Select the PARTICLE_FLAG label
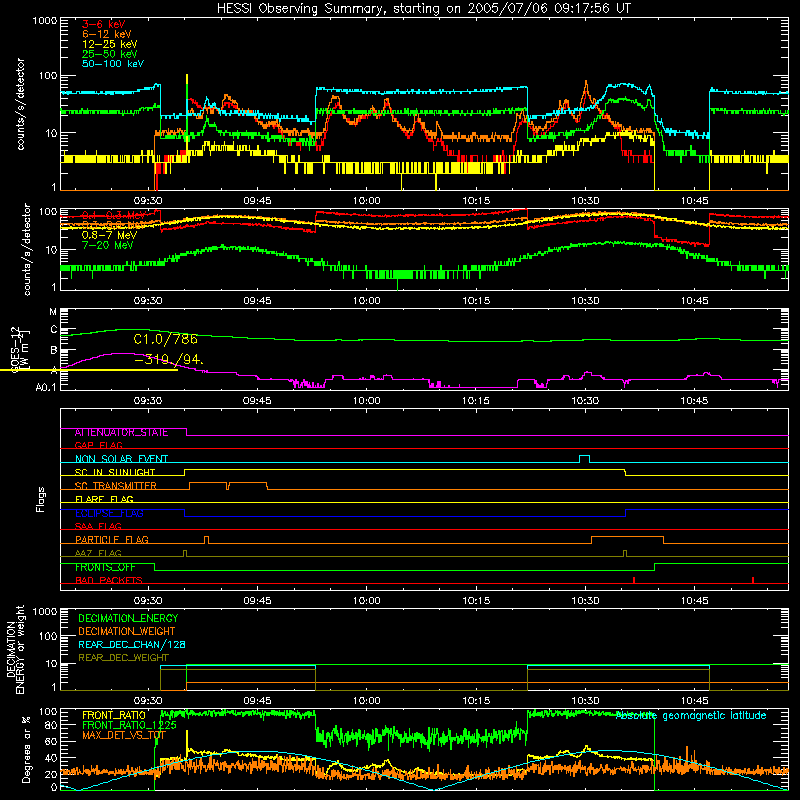800x800 pixels. (x=112, y=540)
